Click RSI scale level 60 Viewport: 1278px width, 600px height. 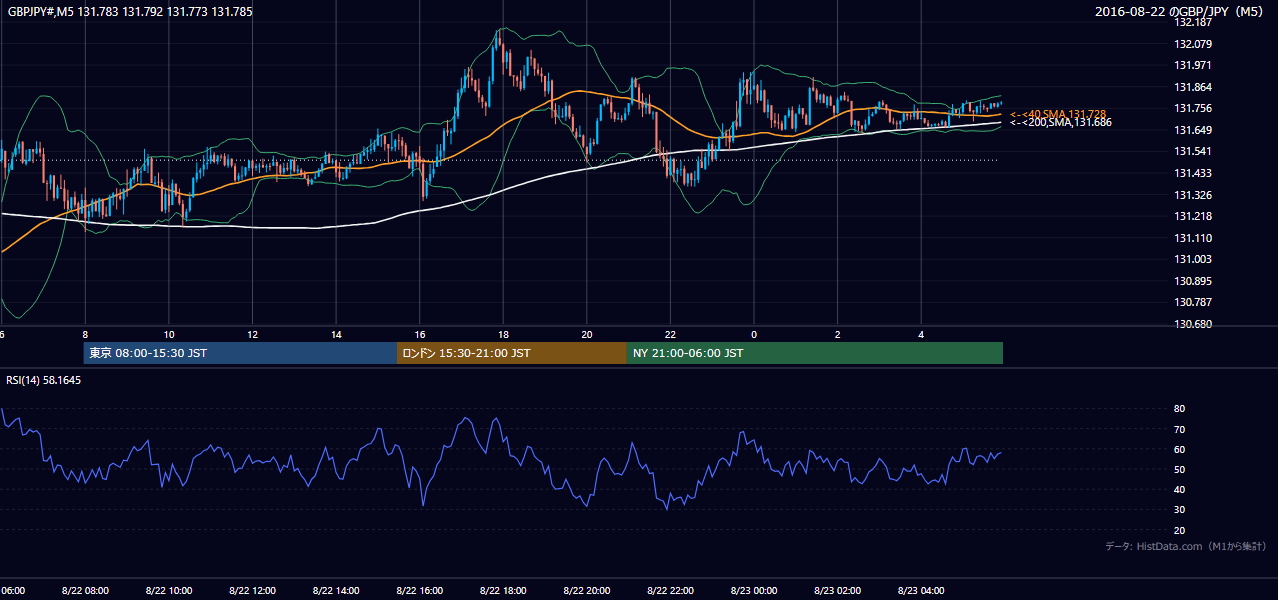coord(1180,449)
